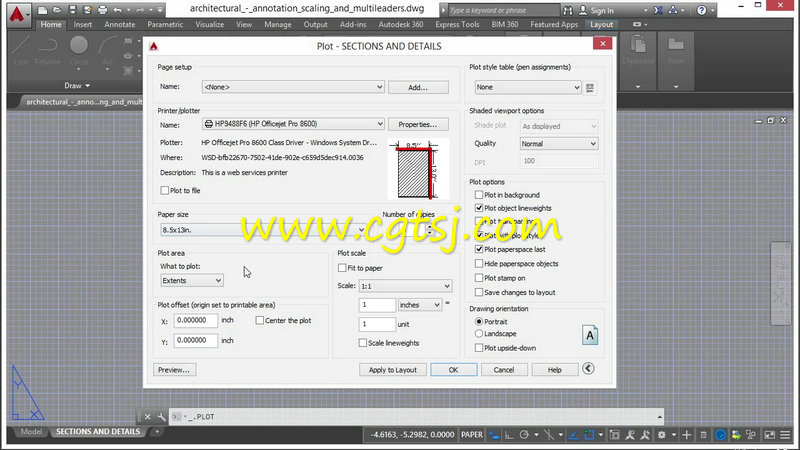Click the New drawing icon in Quick Access toolbar

[x=43, y=10]
